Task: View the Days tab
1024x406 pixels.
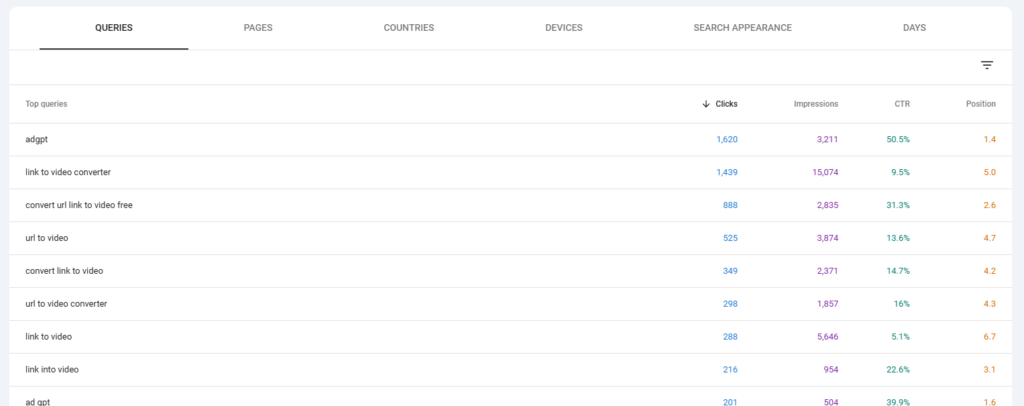Action: 914,27
